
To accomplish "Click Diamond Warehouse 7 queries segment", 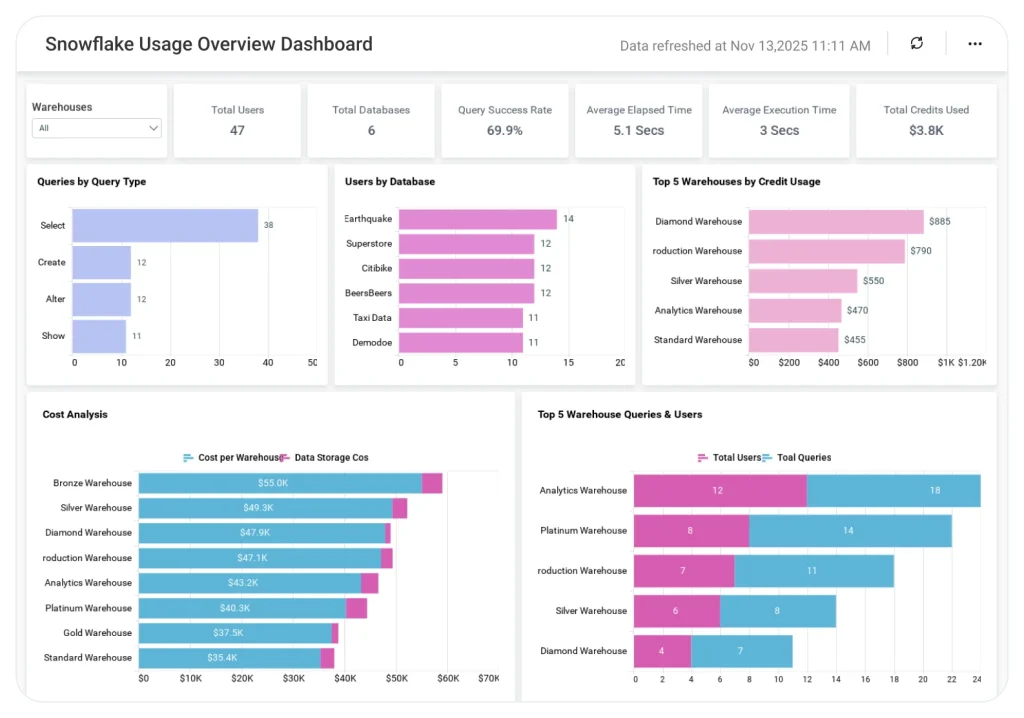I will (x=742, y=651).
